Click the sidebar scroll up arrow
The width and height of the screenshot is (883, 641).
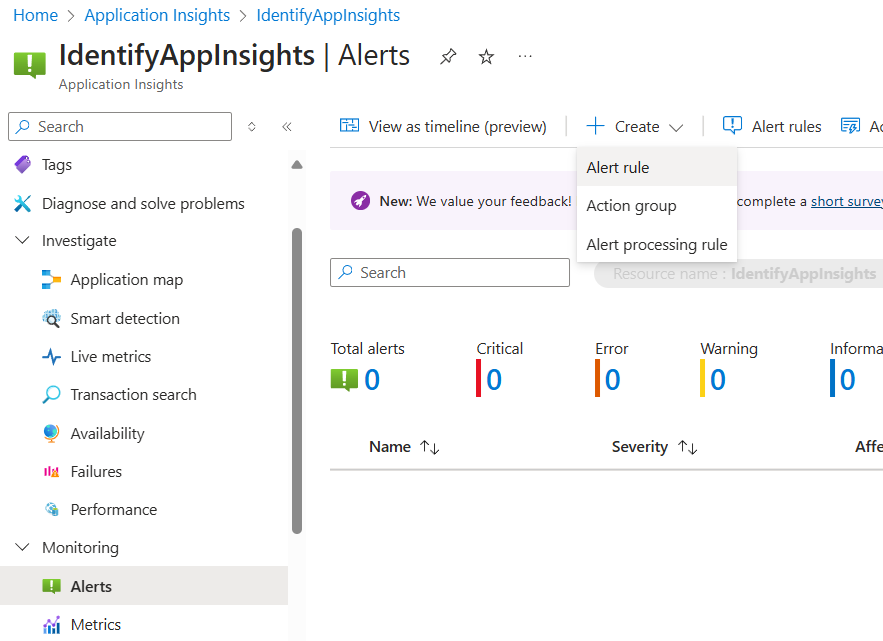tap(297, 164)
